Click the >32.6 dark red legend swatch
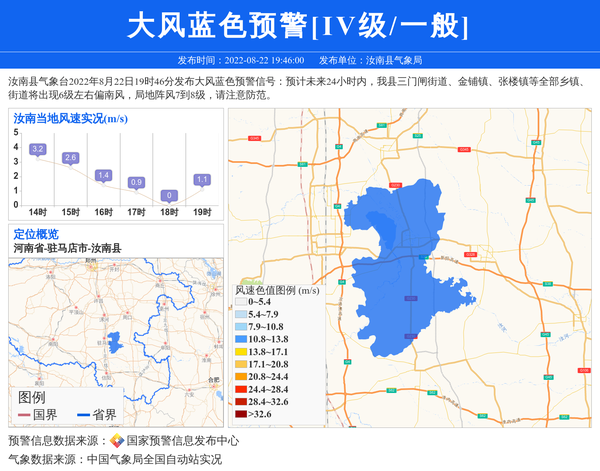The width and height of the screenshot is (600, 471). coord(241,414)
